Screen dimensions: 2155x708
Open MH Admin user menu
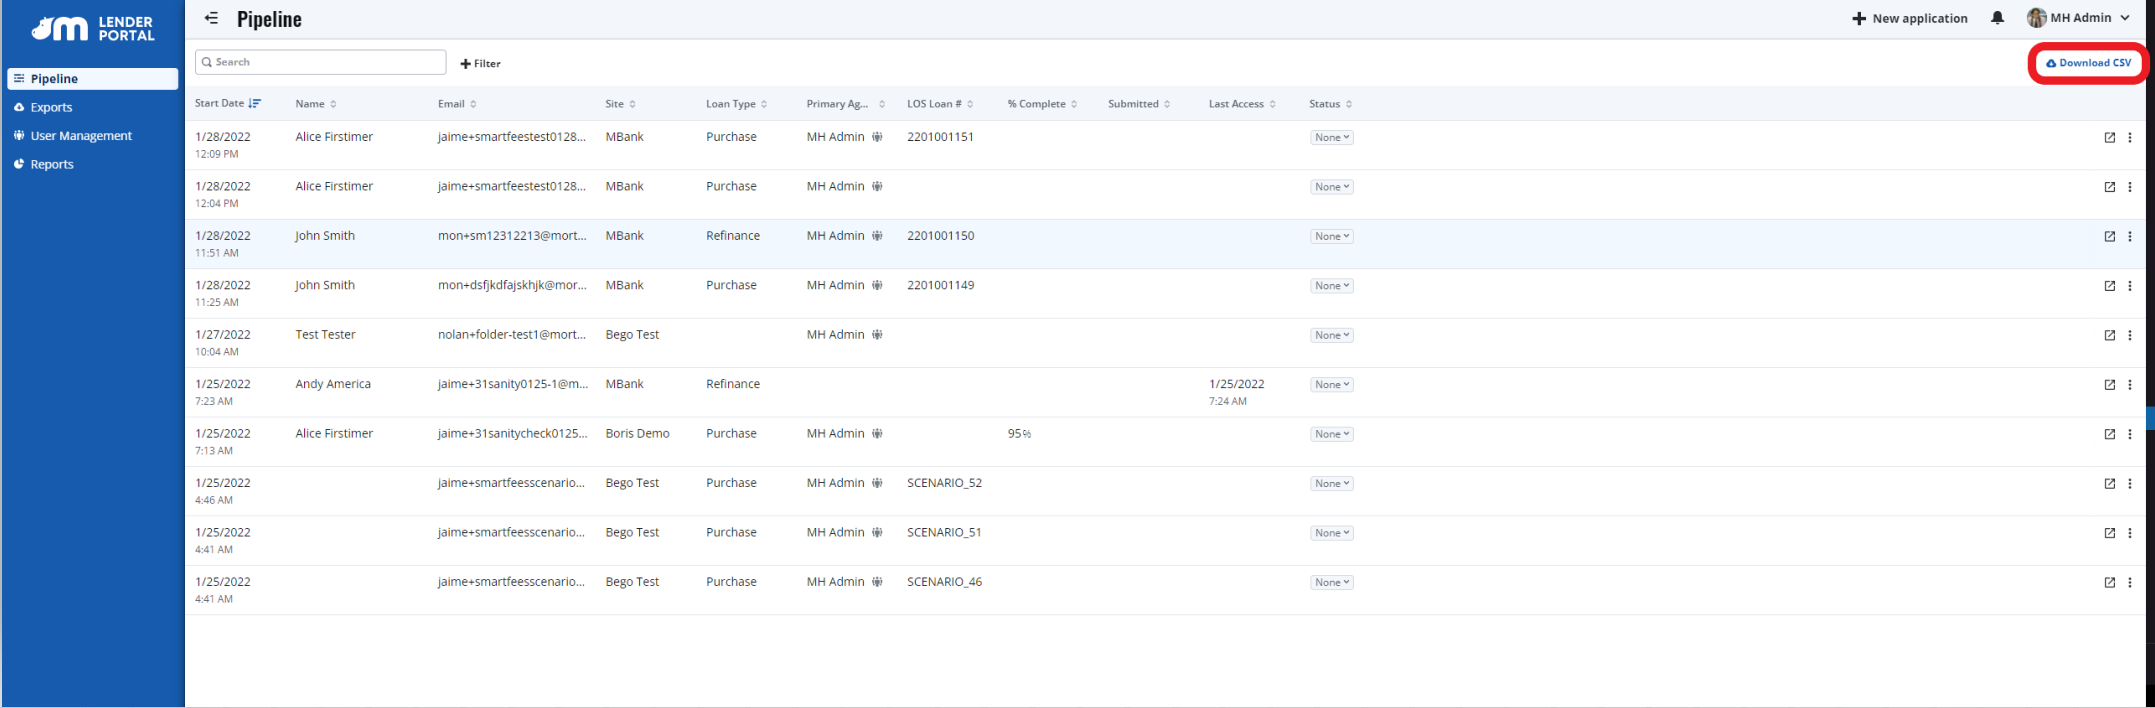2078,18
